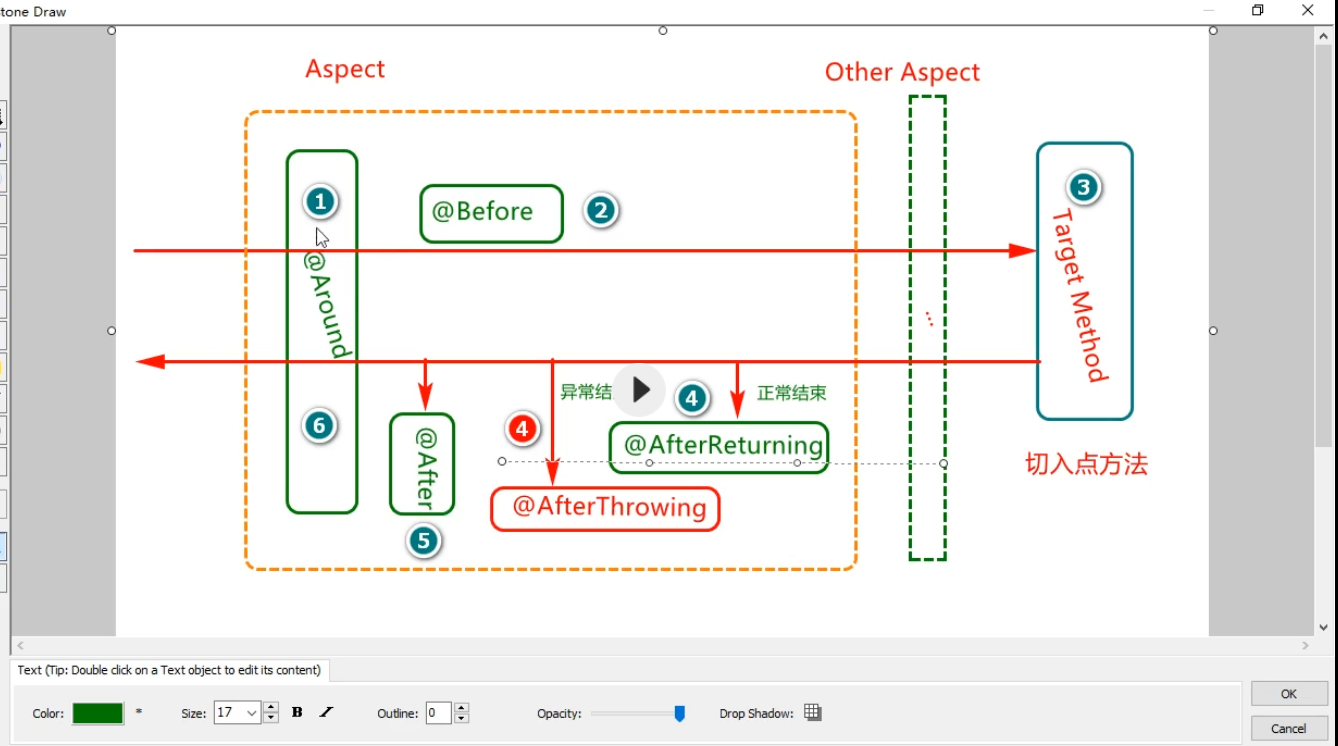Increase font size with the up arrow

271,707
